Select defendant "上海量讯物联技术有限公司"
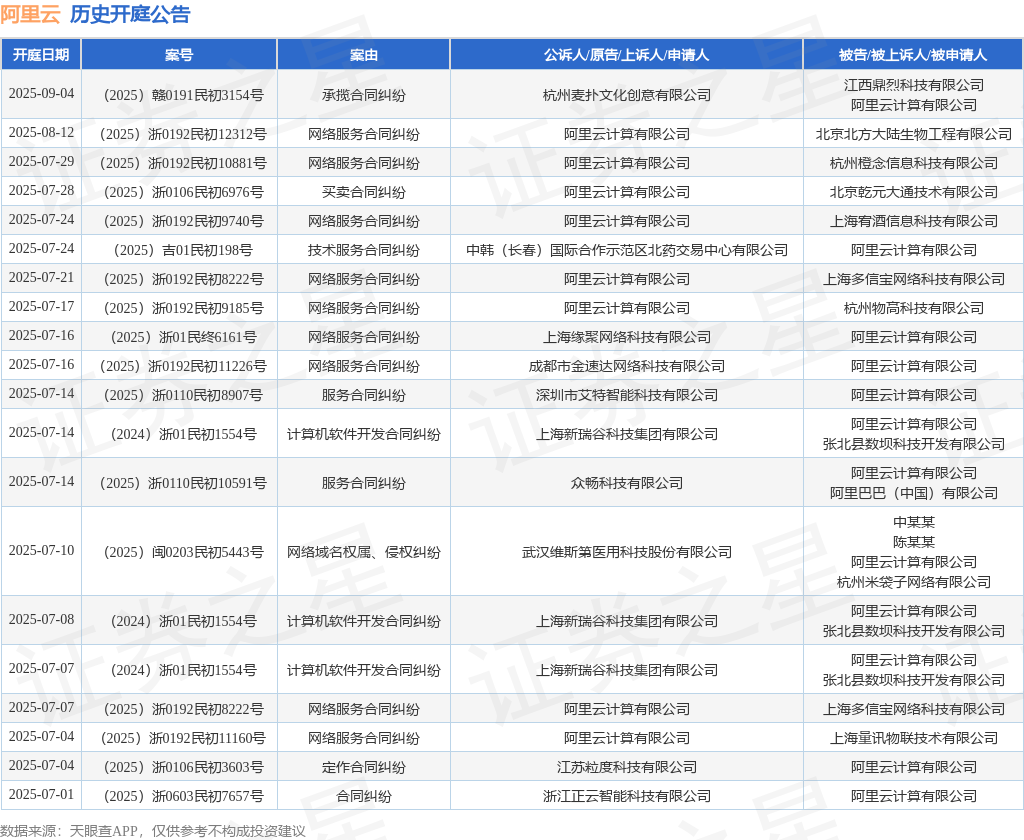The image size is (1024, 840). coord(913,739)
